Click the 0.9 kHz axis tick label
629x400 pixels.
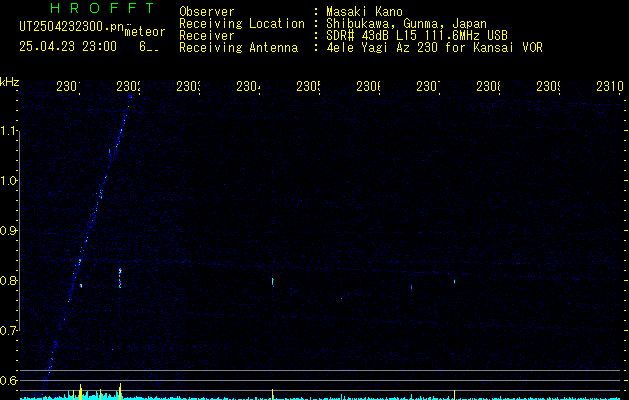(8, 231)
